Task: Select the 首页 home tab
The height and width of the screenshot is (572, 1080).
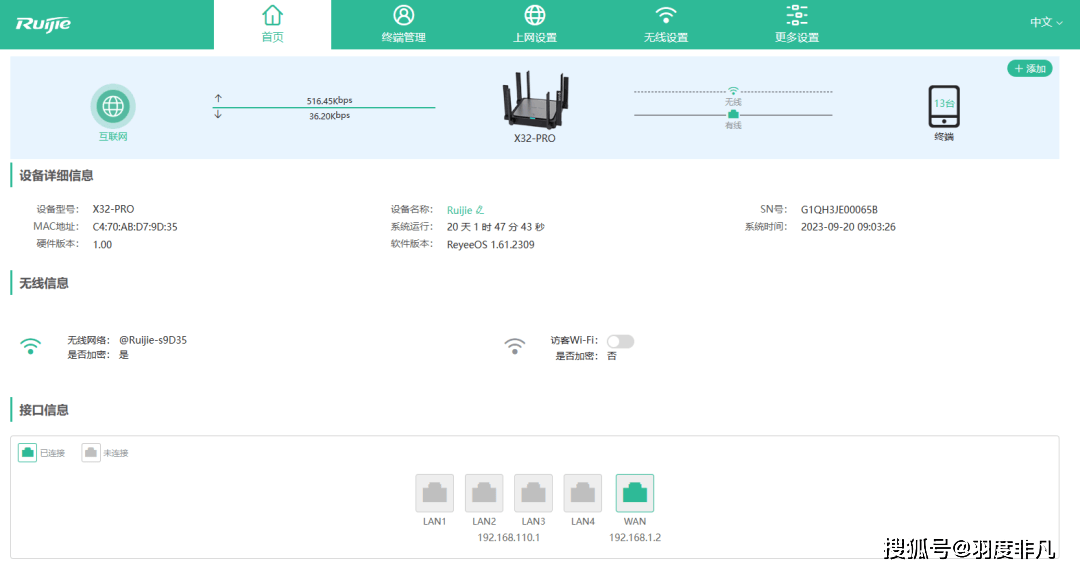Action: coord(272,25)
